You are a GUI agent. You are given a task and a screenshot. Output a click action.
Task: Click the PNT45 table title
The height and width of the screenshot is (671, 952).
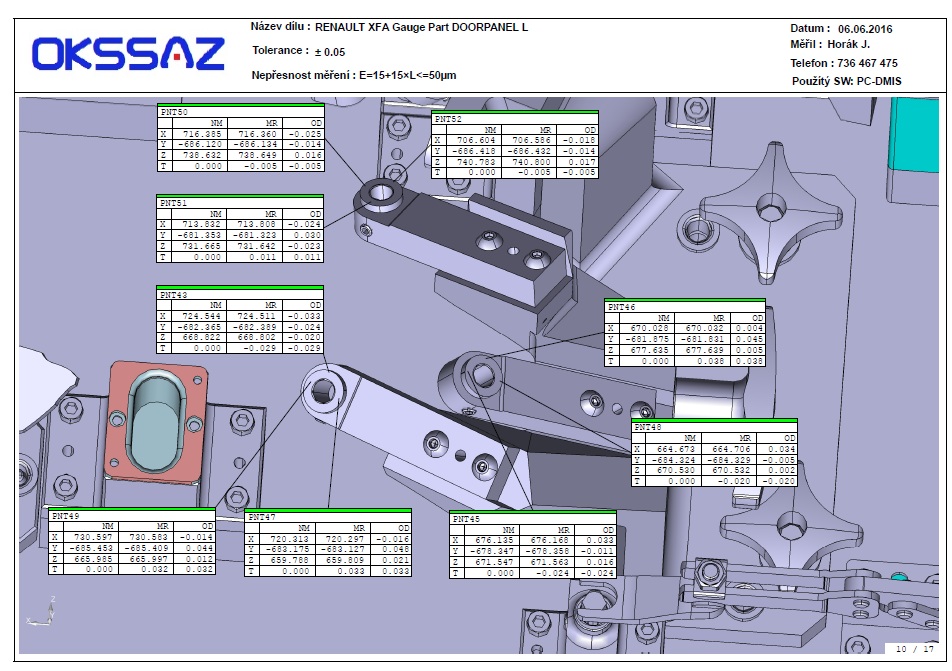tap(466, 519)
